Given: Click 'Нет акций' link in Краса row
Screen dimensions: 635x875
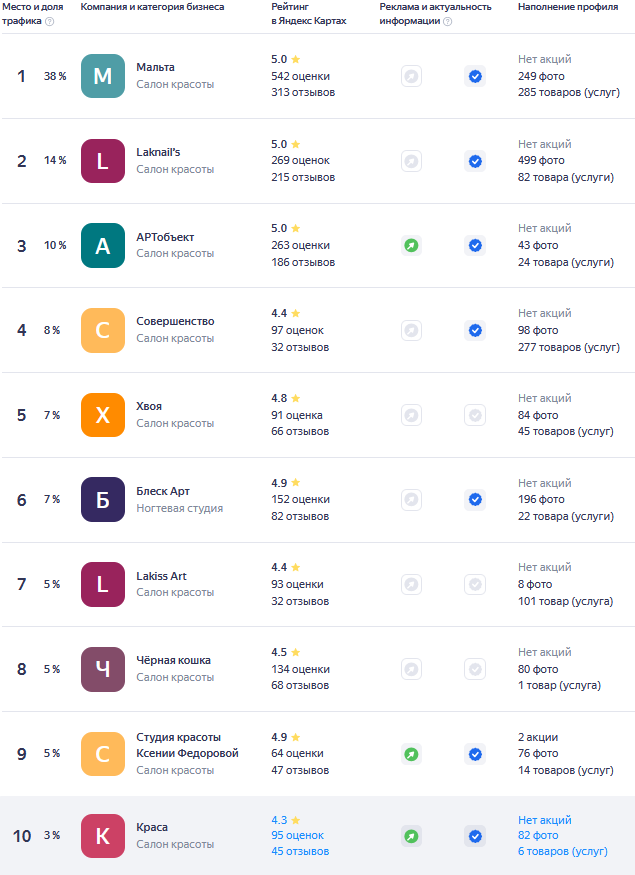Looking at the screenshot, I should 545,820.
